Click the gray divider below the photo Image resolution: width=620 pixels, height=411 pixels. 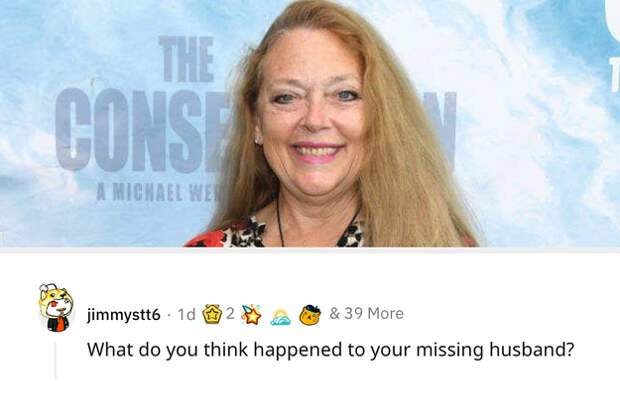click(x=310, y=250)
